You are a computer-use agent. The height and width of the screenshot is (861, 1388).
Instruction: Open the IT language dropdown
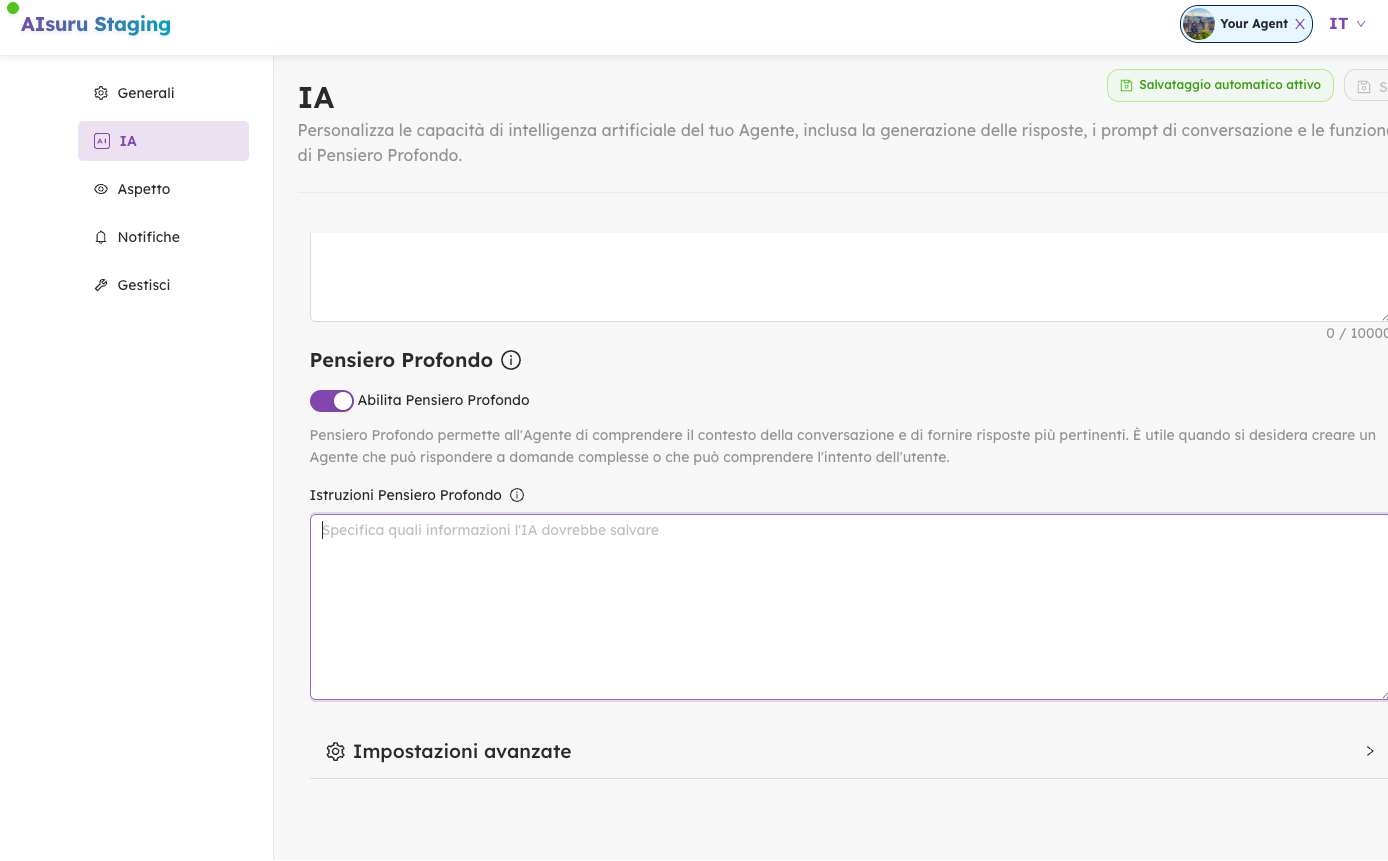click(x=1346, y=24)
